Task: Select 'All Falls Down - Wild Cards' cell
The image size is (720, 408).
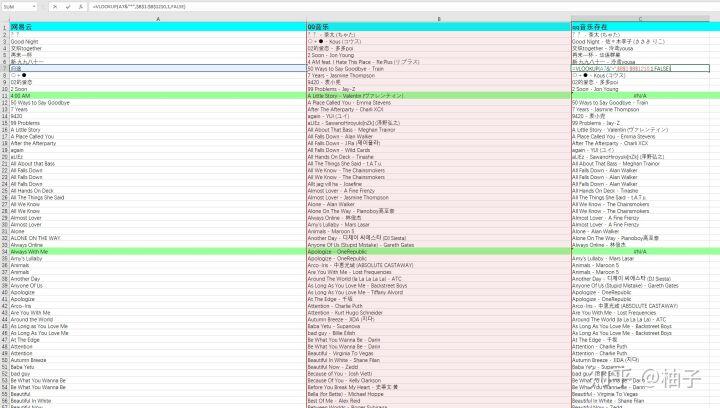Action: 439,150
